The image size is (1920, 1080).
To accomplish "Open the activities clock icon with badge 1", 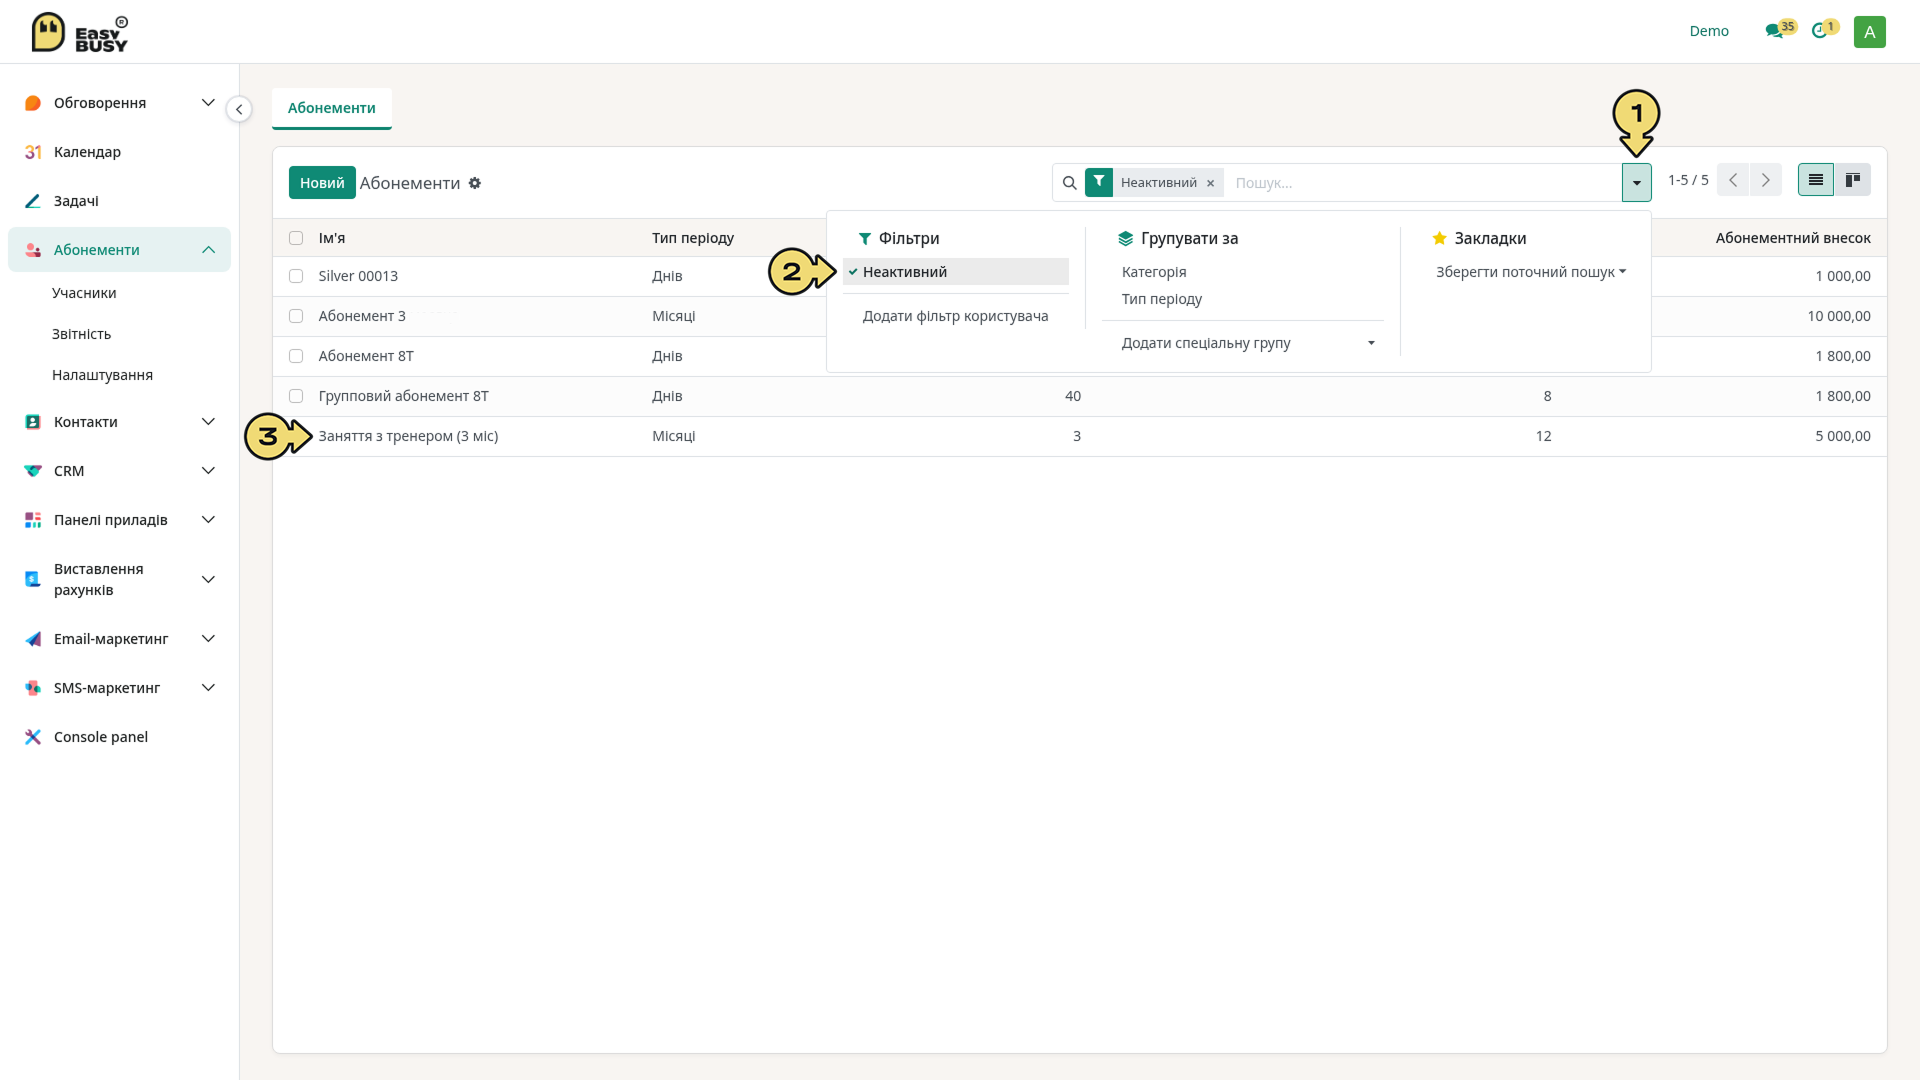I will pyautogui.click(x=1819, y=31).
